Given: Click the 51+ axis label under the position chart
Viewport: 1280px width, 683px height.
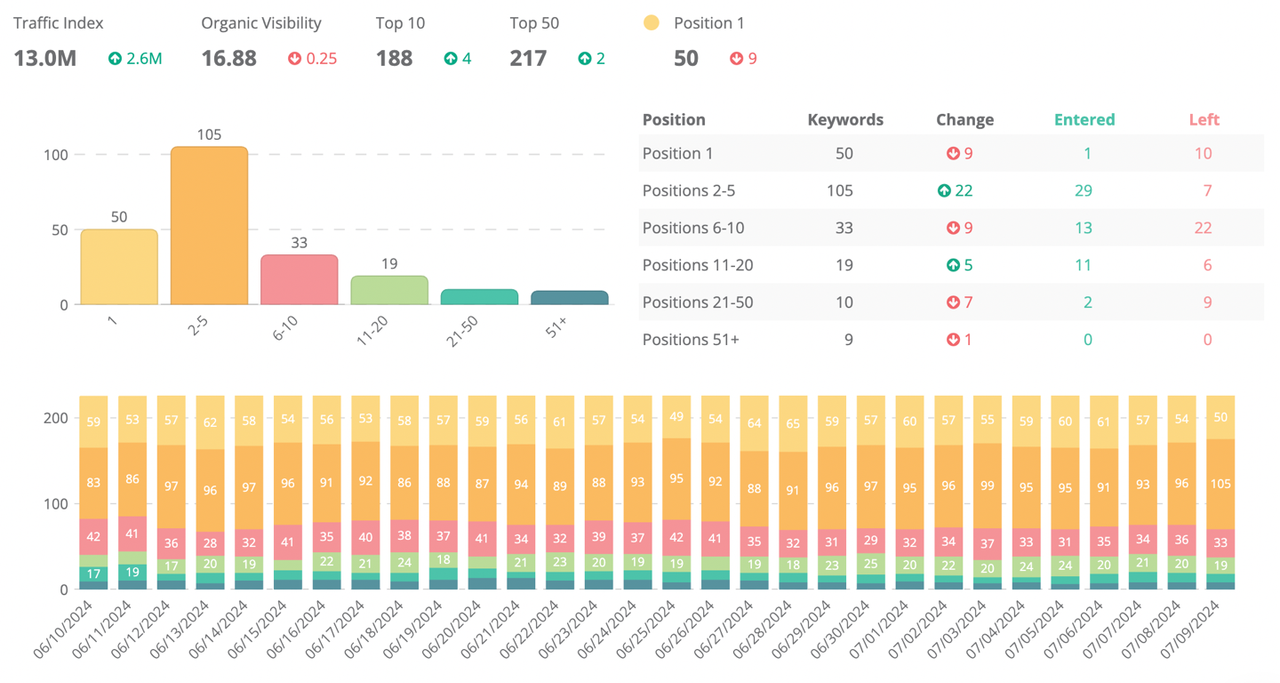Looking at the screenshot, I should [x=557, y=325].
